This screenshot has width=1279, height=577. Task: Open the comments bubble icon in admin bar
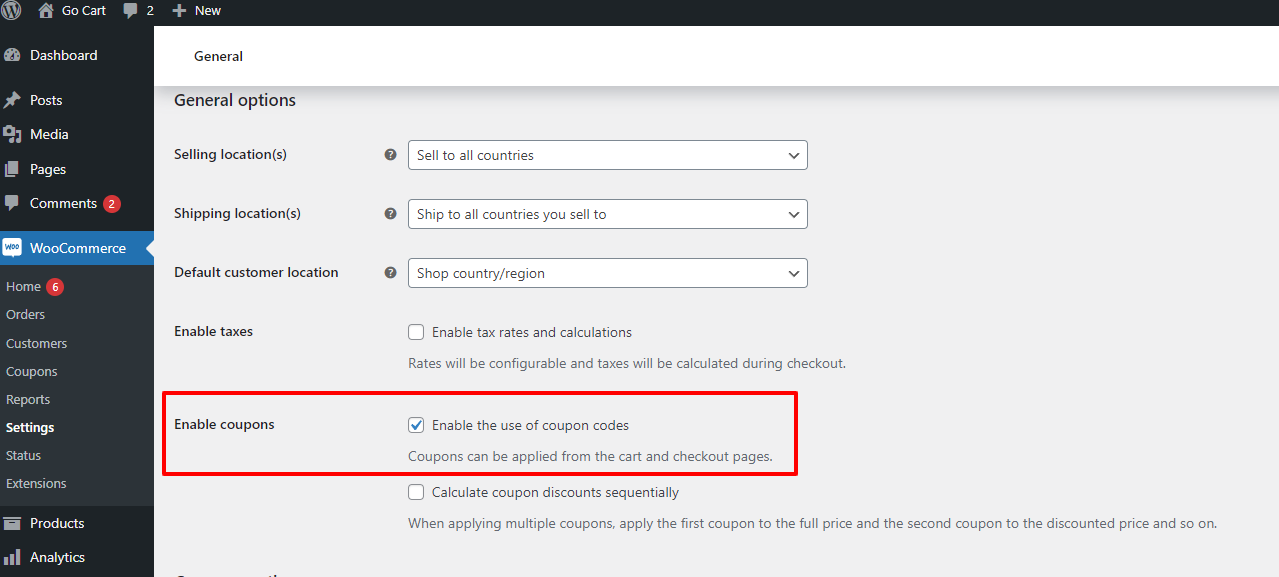(x=130, y=11)
